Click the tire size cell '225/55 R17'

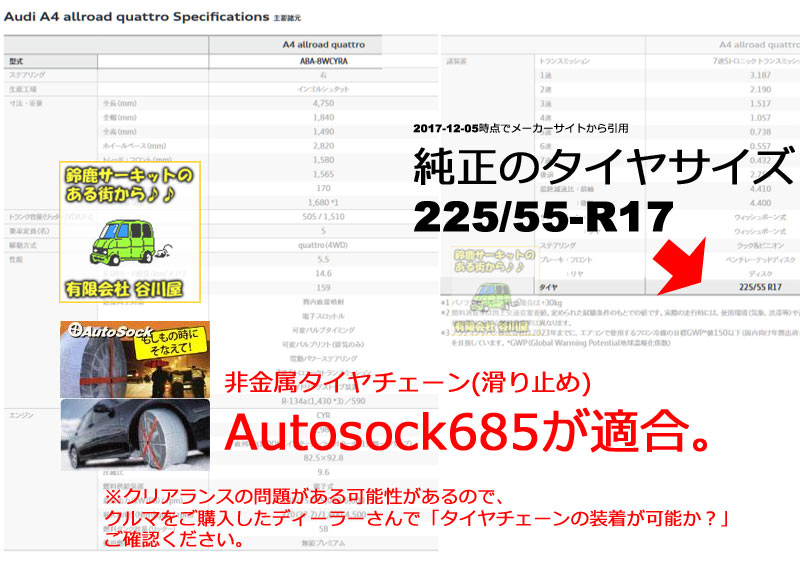(760, 287)
